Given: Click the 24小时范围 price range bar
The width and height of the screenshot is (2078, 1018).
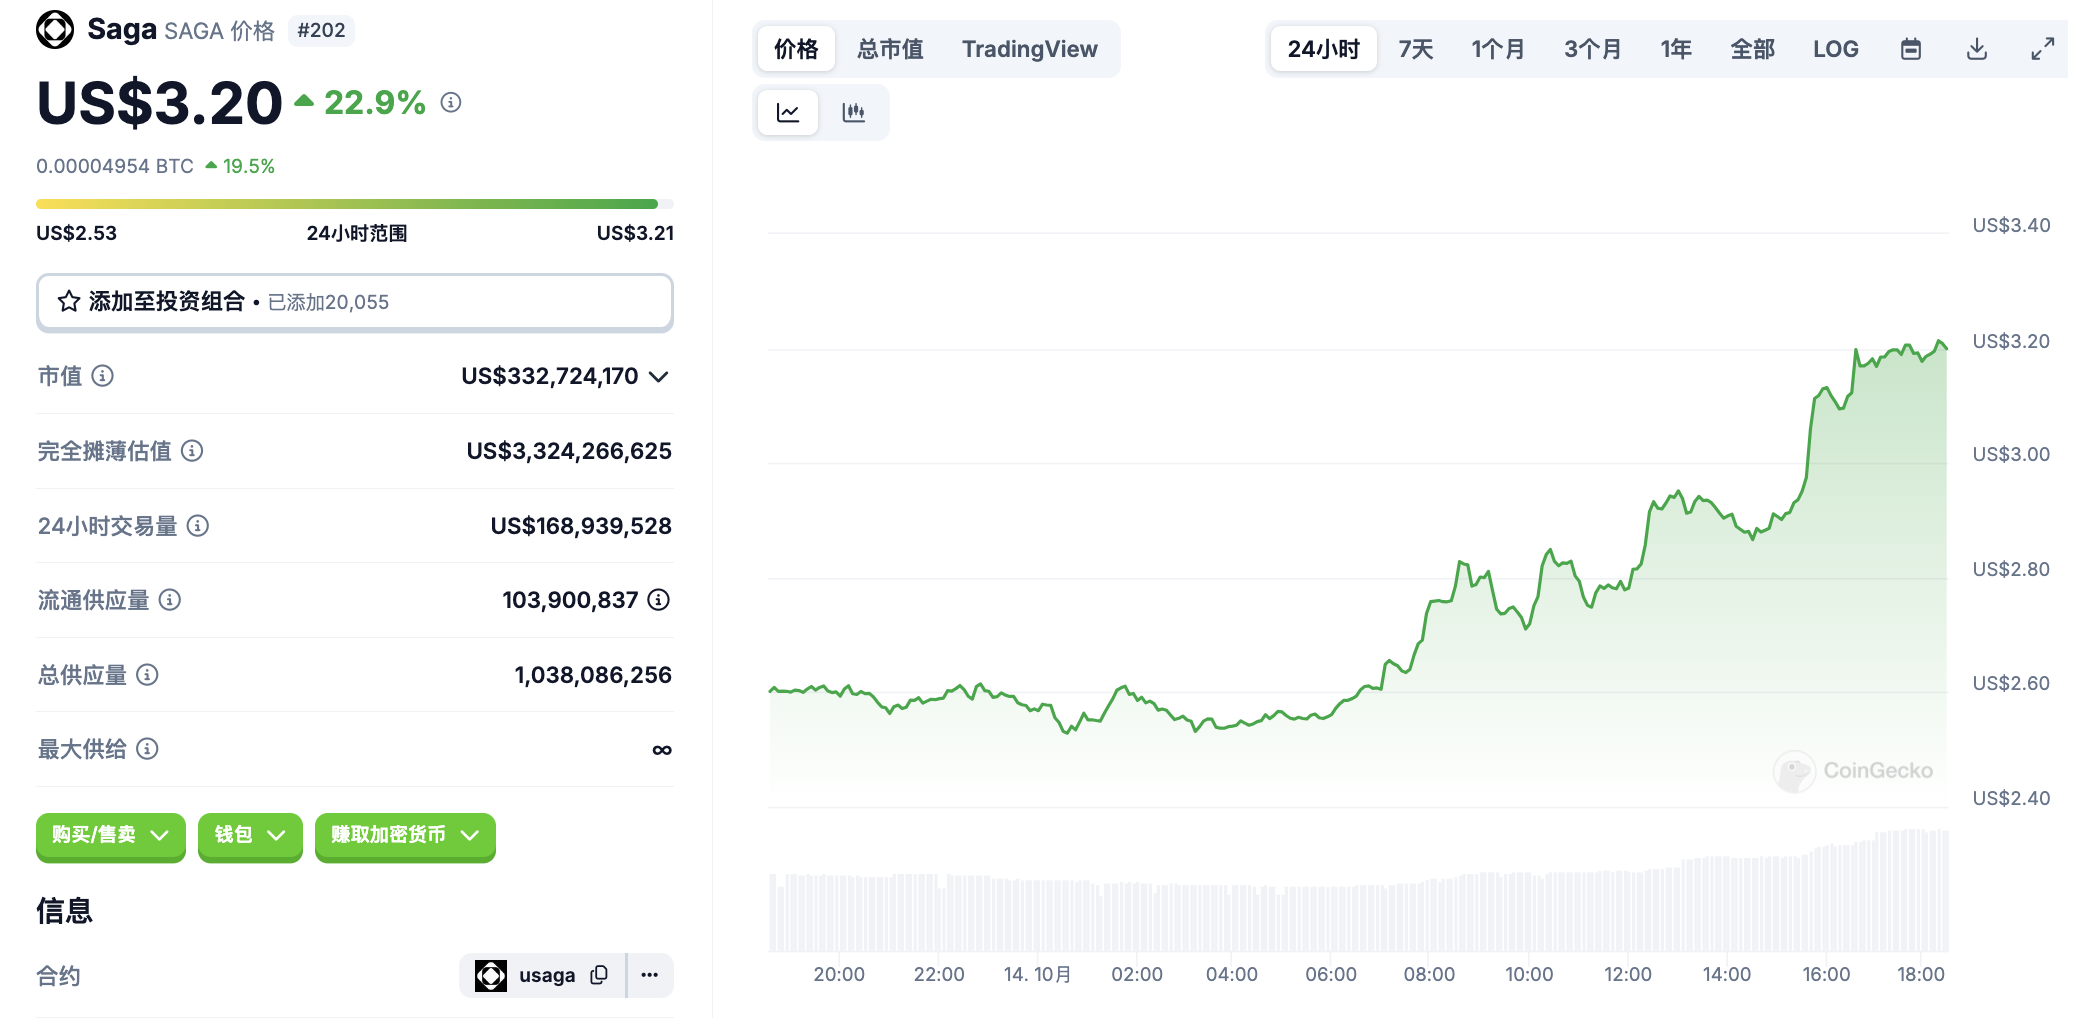Looking at the screenshot, I should [354, 204].
